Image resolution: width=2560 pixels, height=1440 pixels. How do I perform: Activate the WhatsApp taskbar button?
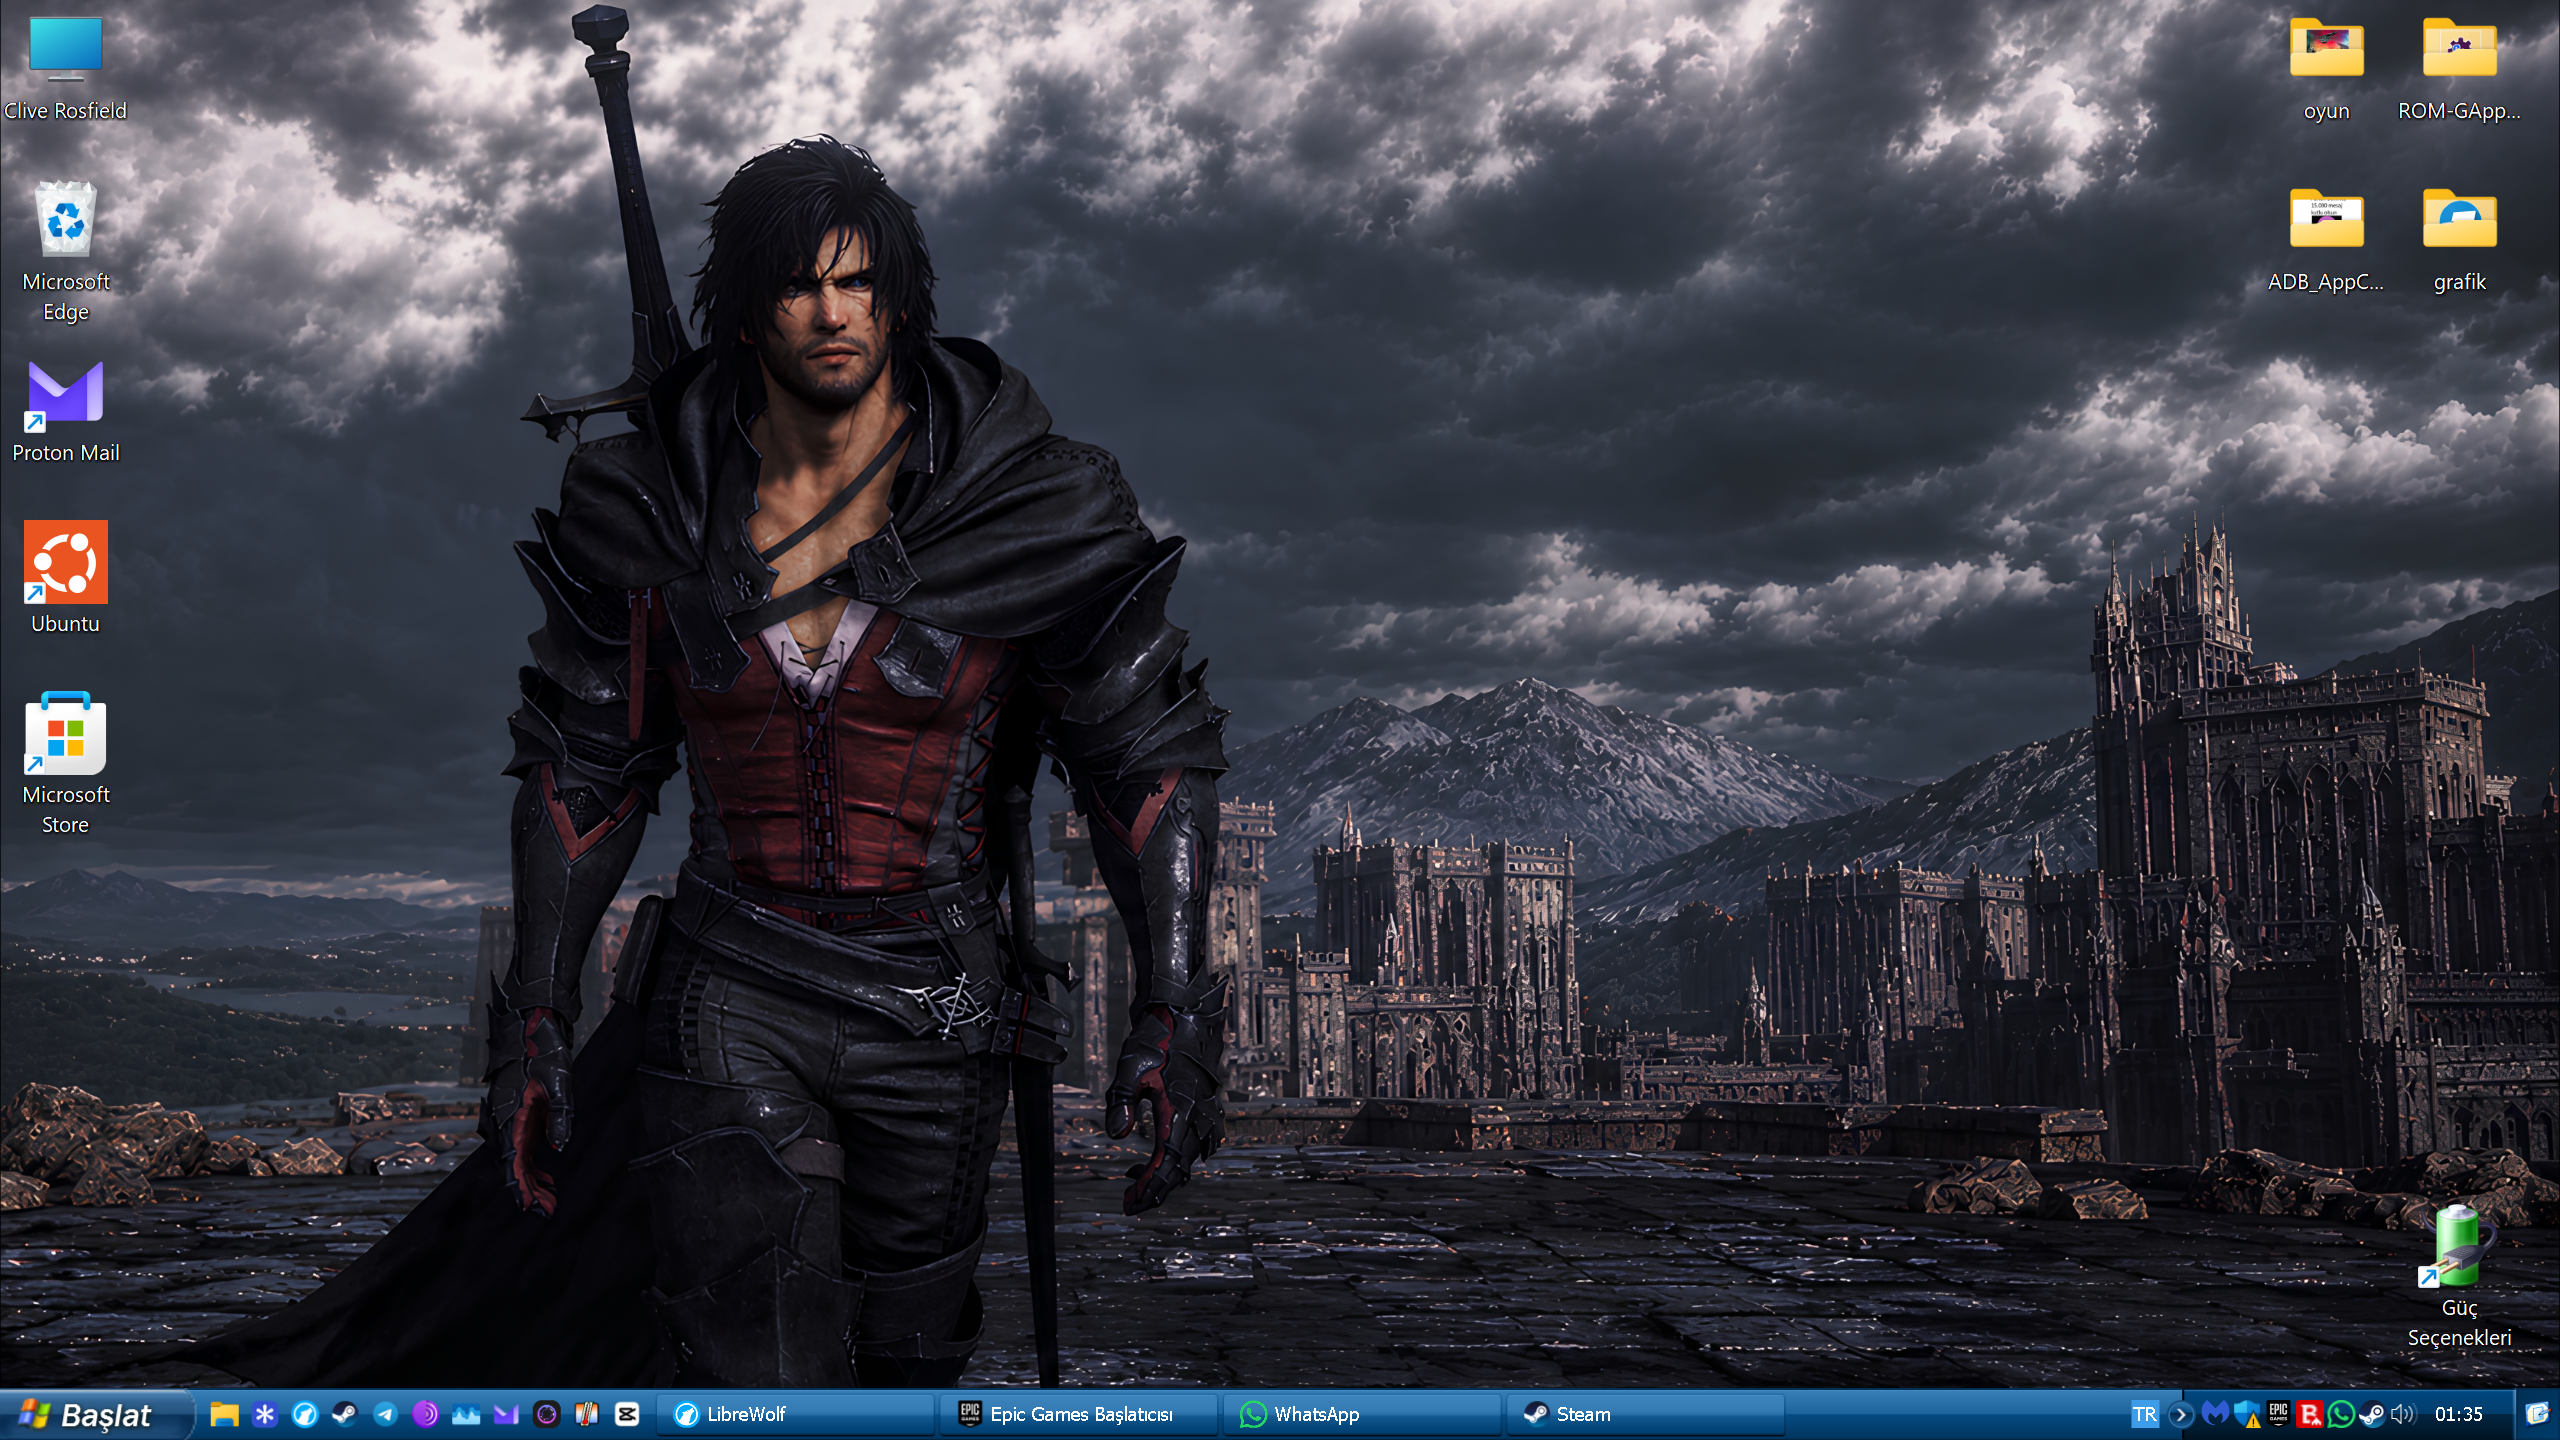pos(1362,1414)
